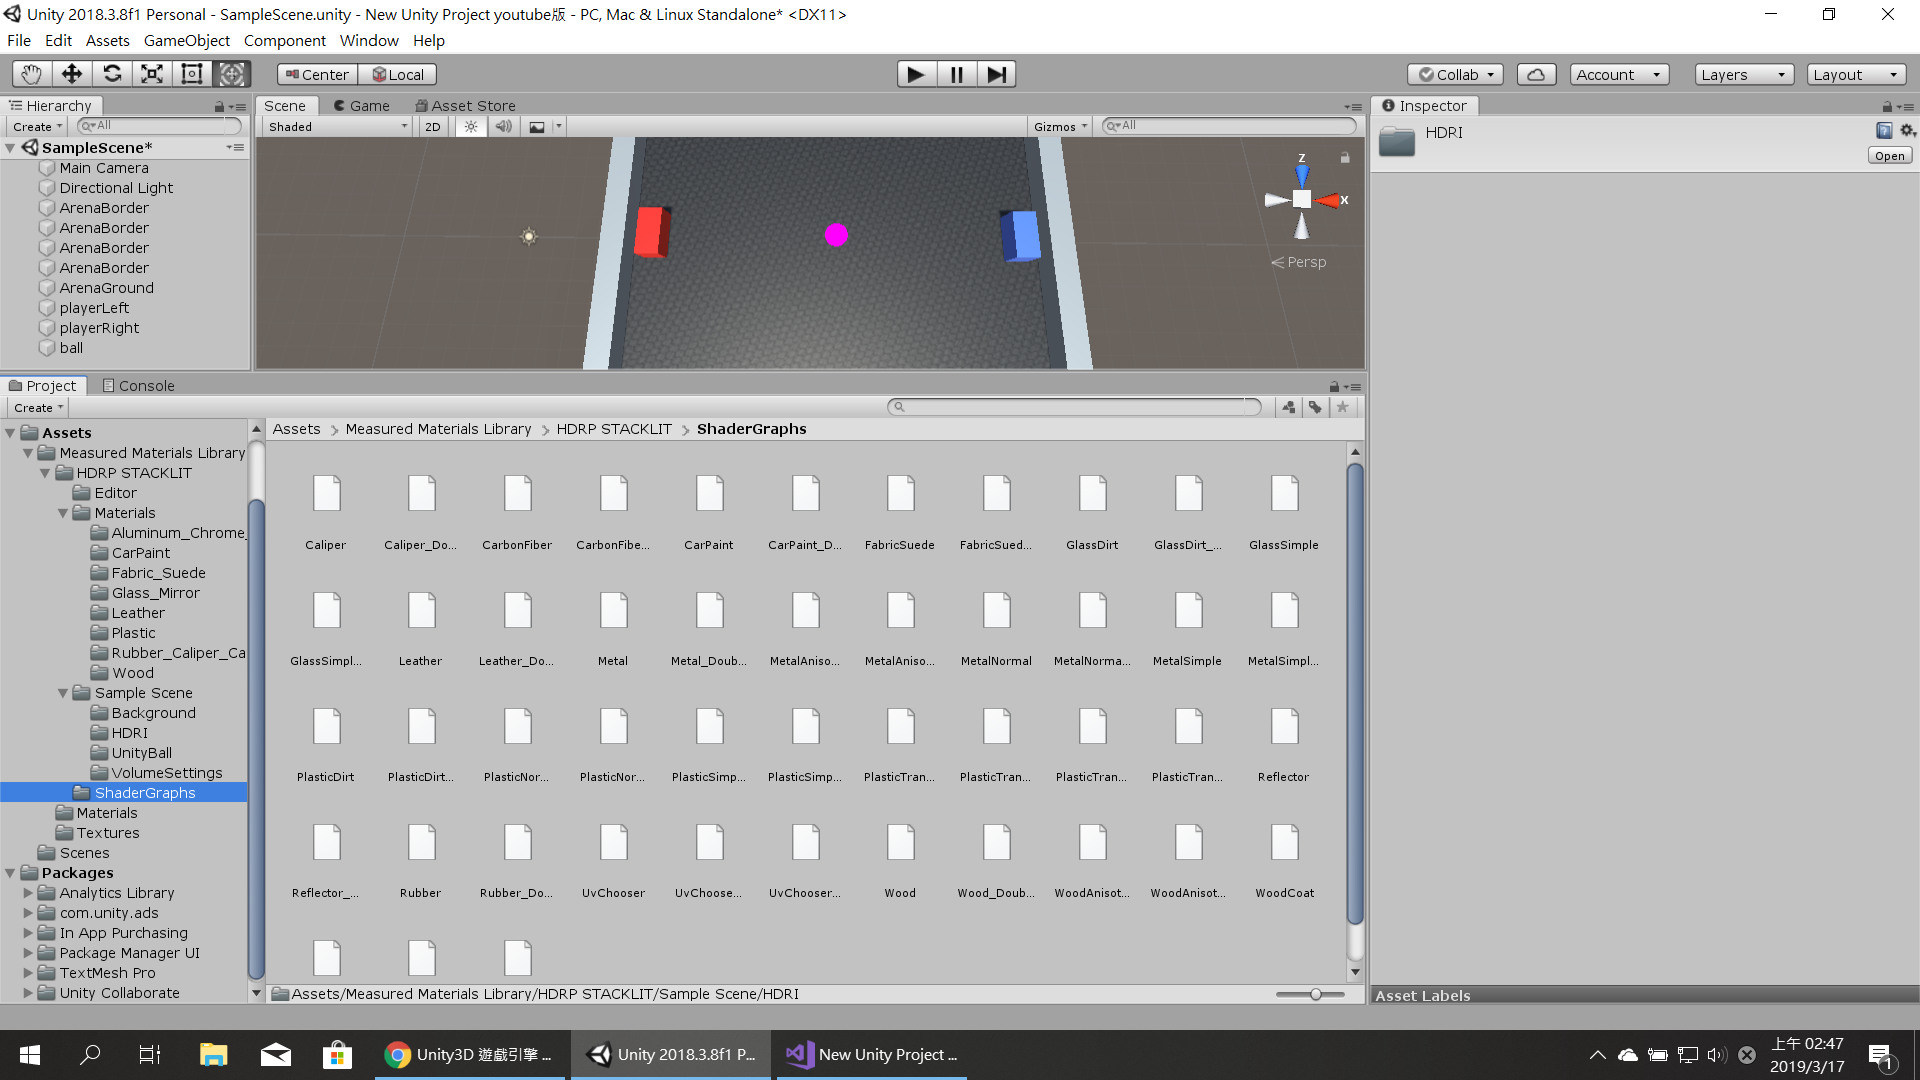Open Shaded draw mode dropdown

pyautogui.click(x=338, y=127)
